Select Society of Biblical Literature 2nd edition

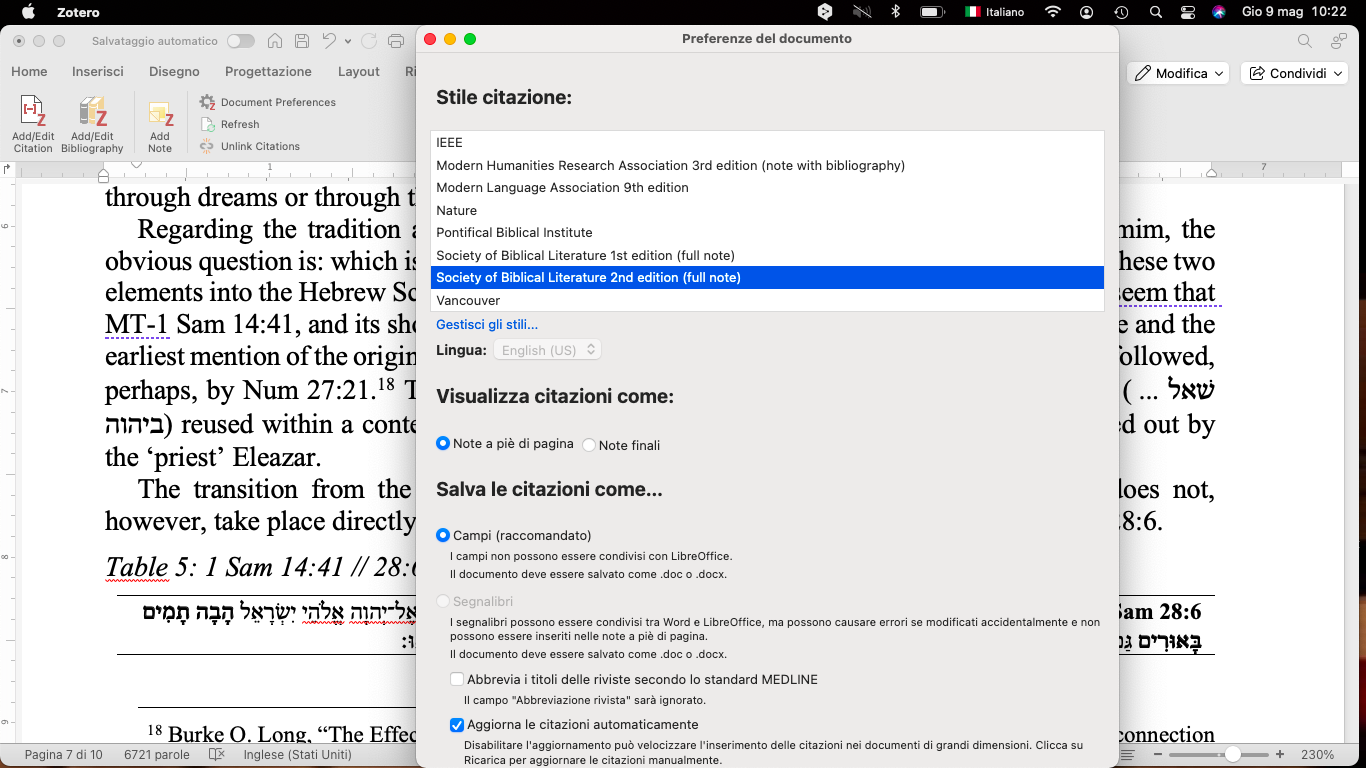(767, 277)
